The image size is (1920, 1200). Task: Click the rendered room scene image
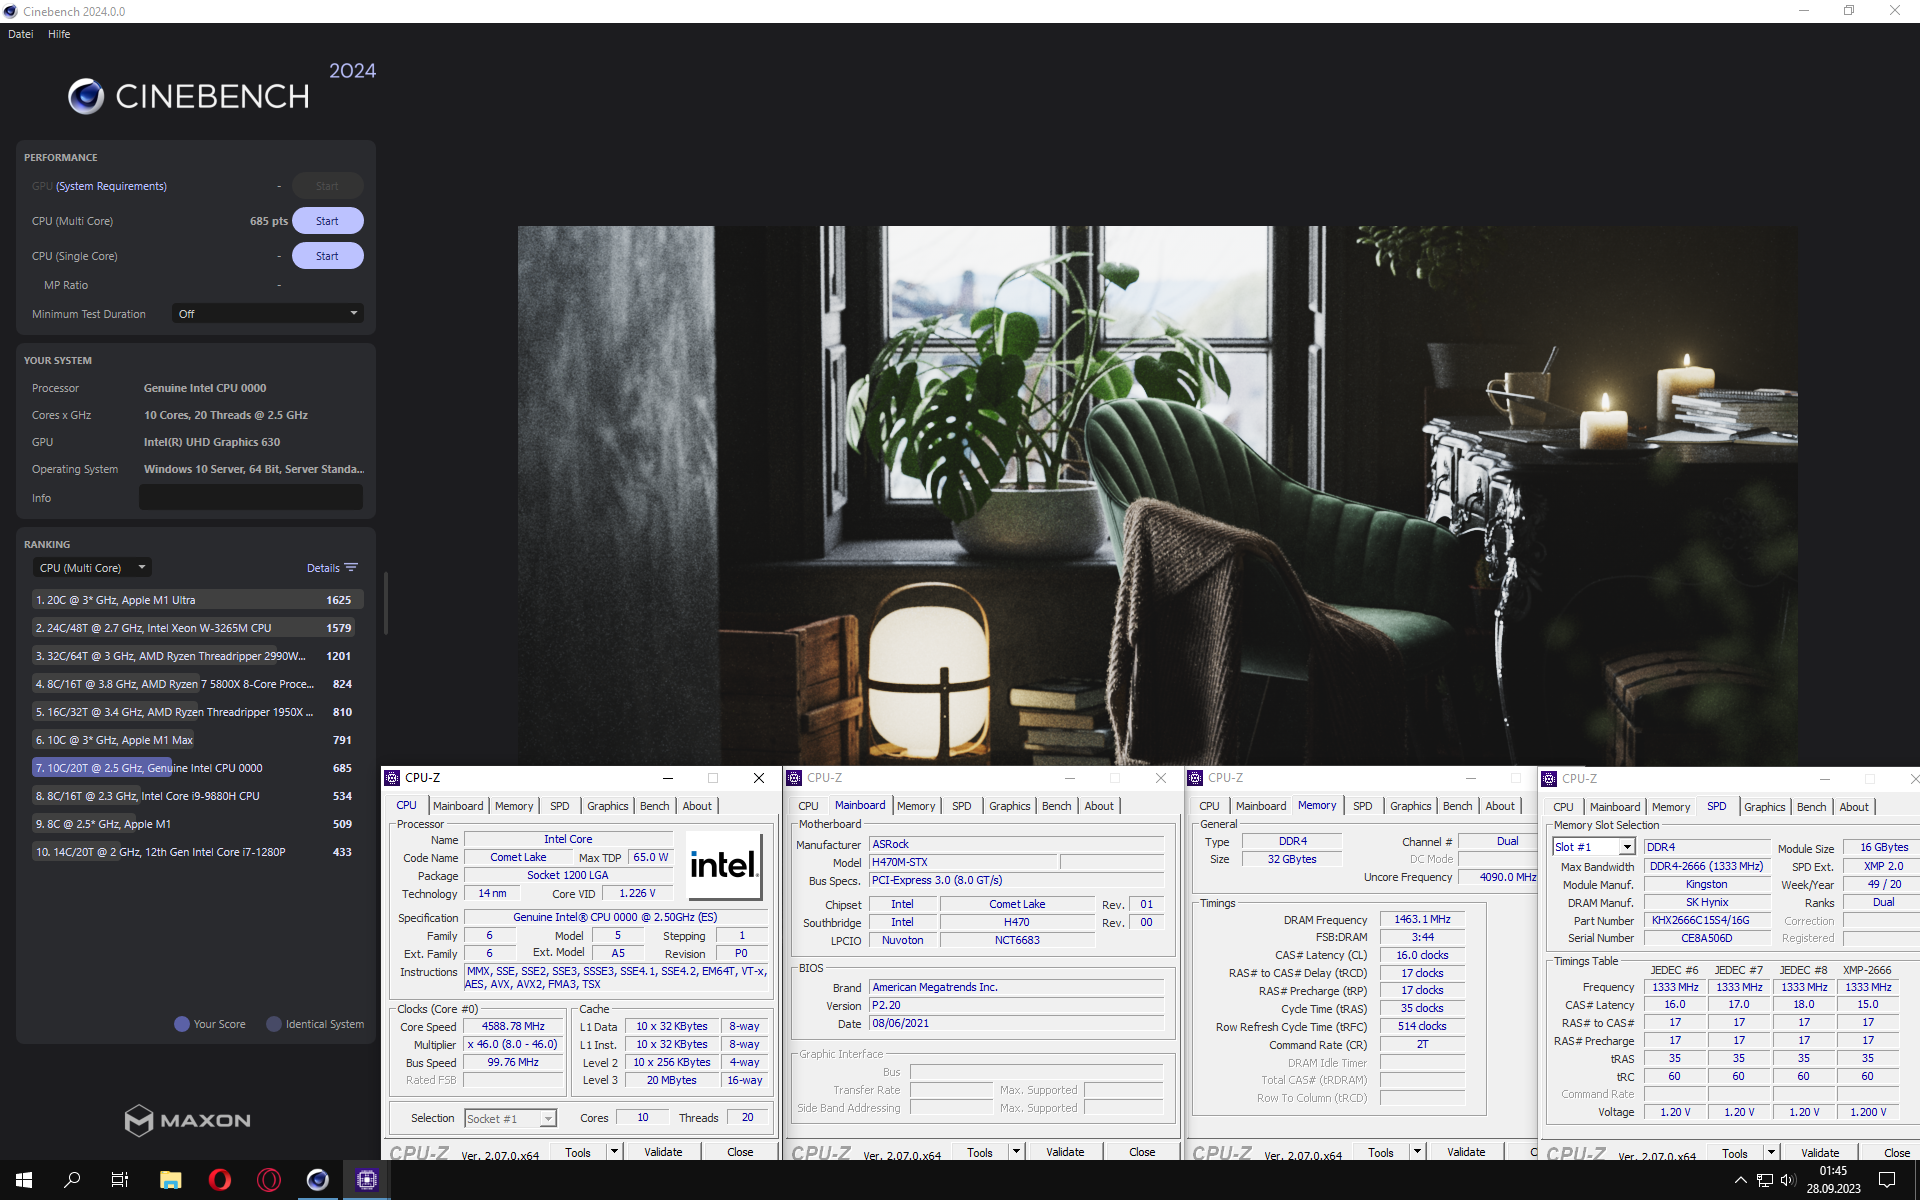point(1157,496)
